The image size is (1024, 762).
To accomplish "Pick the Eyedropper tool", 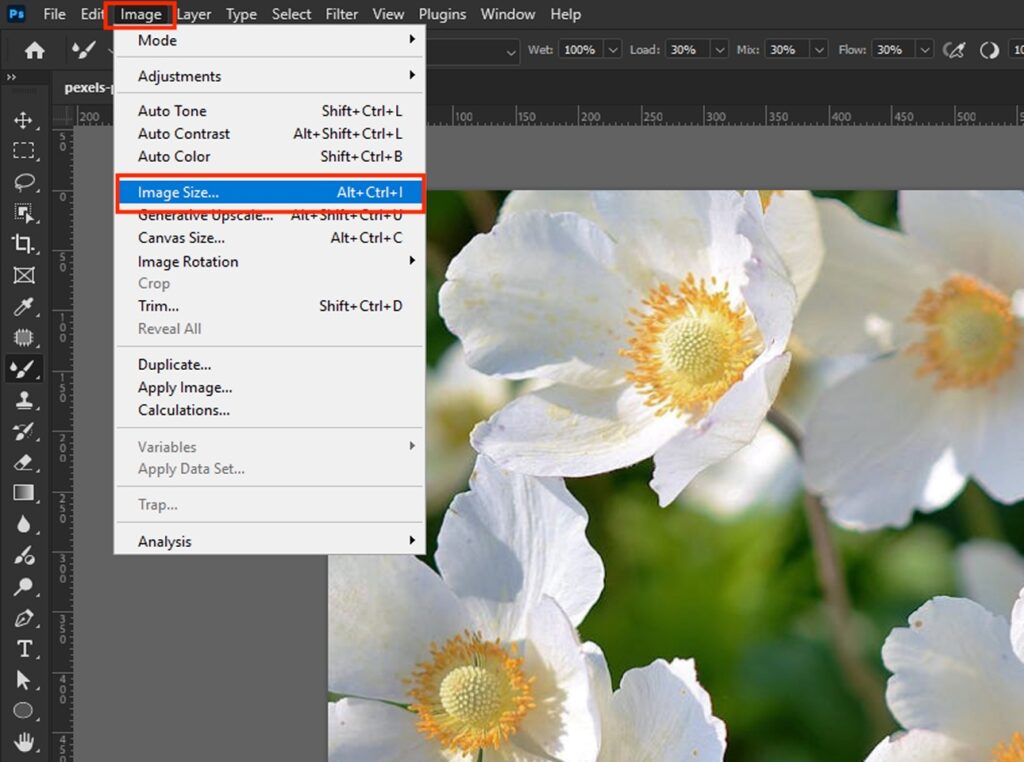I will (25, 306).
